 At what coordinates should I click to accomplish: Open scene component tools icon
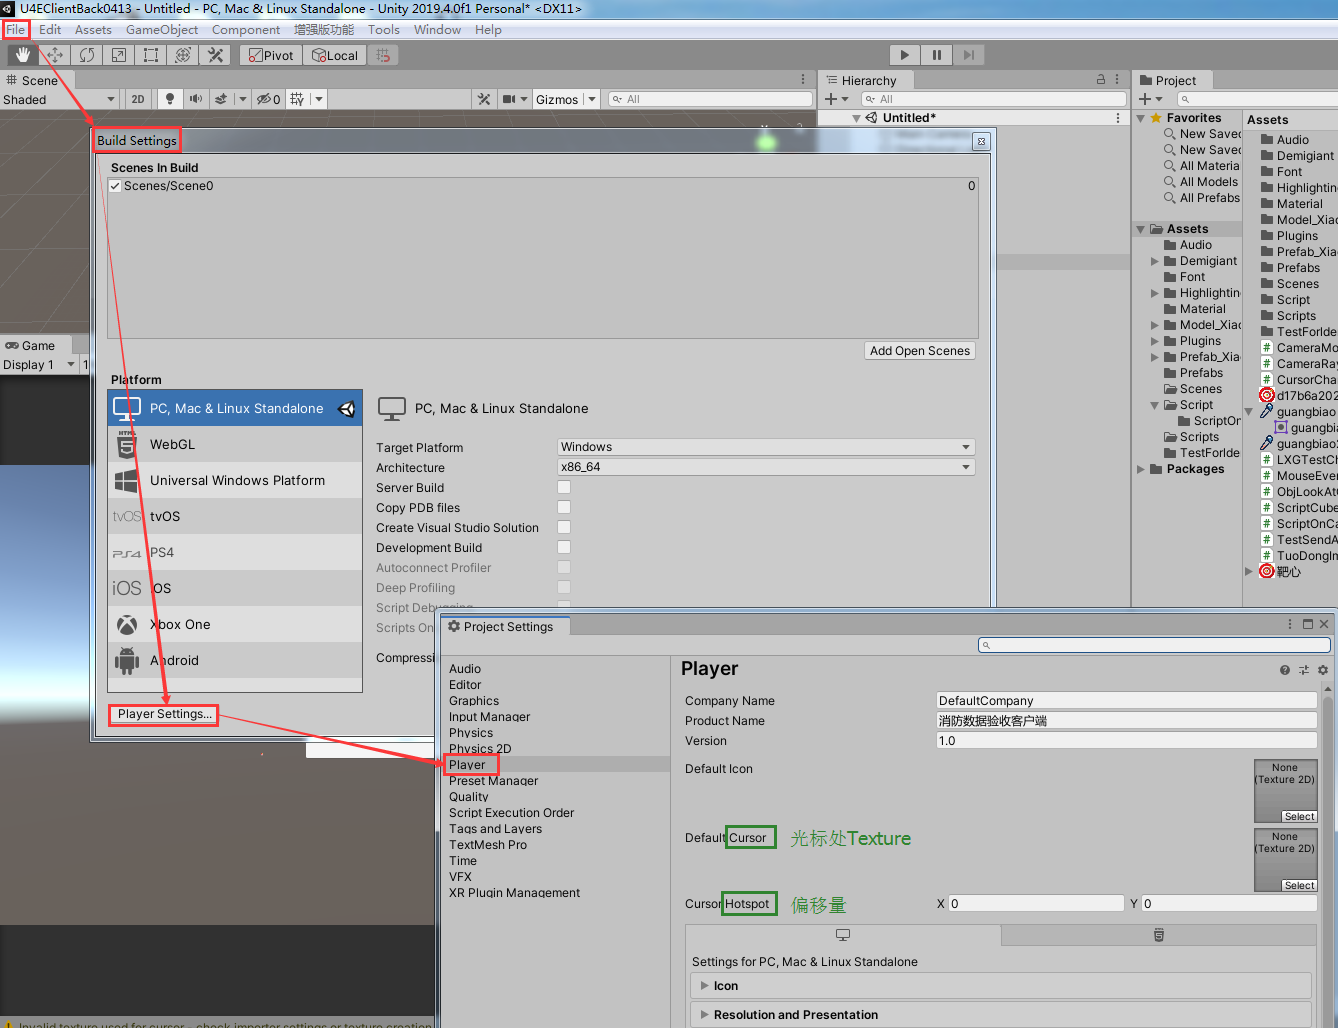coord(484,99)
